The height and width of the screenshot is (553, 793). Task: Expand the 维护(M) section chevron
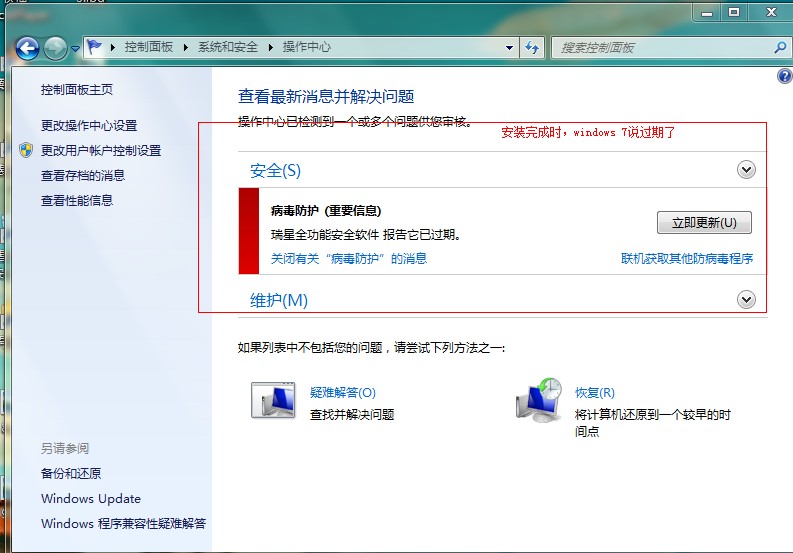click(x=746, y=300)
